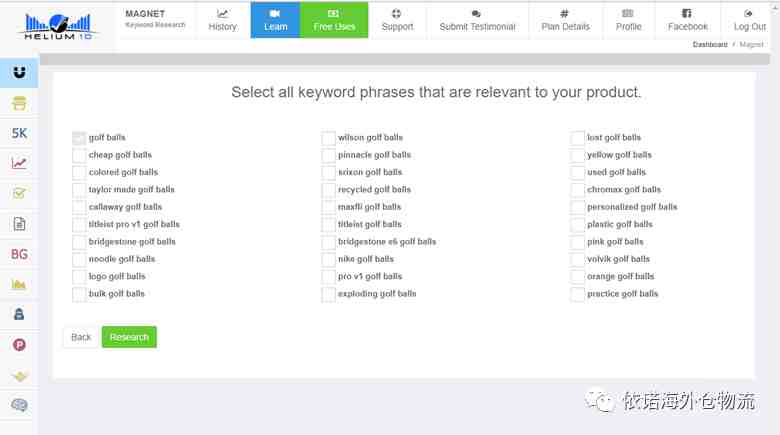Open the brain-shaped sidebar icon
Image resolution: width=780 pixels, height=435 pixels.
tap(19, 405)
